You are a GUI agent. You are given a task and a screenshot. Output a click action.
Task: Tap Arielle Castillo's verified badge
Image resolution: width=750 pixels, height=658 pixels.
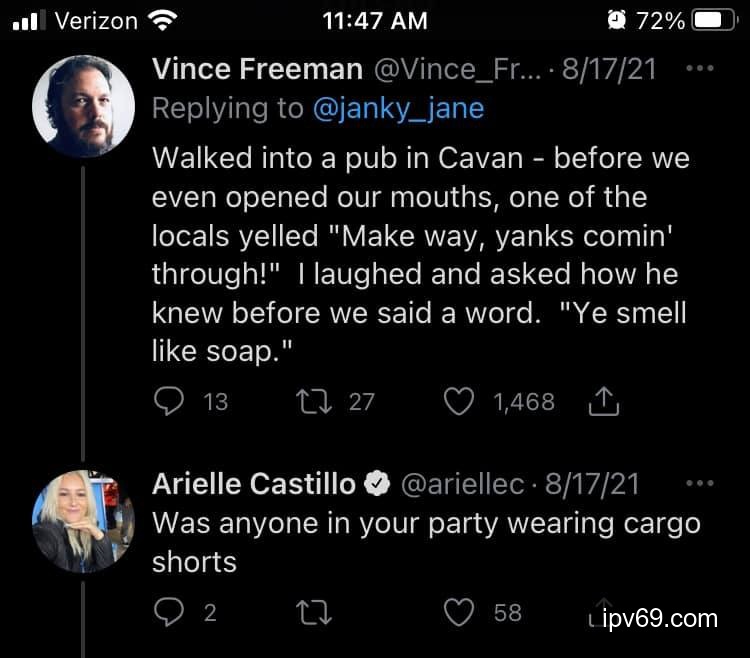(377, 485)
